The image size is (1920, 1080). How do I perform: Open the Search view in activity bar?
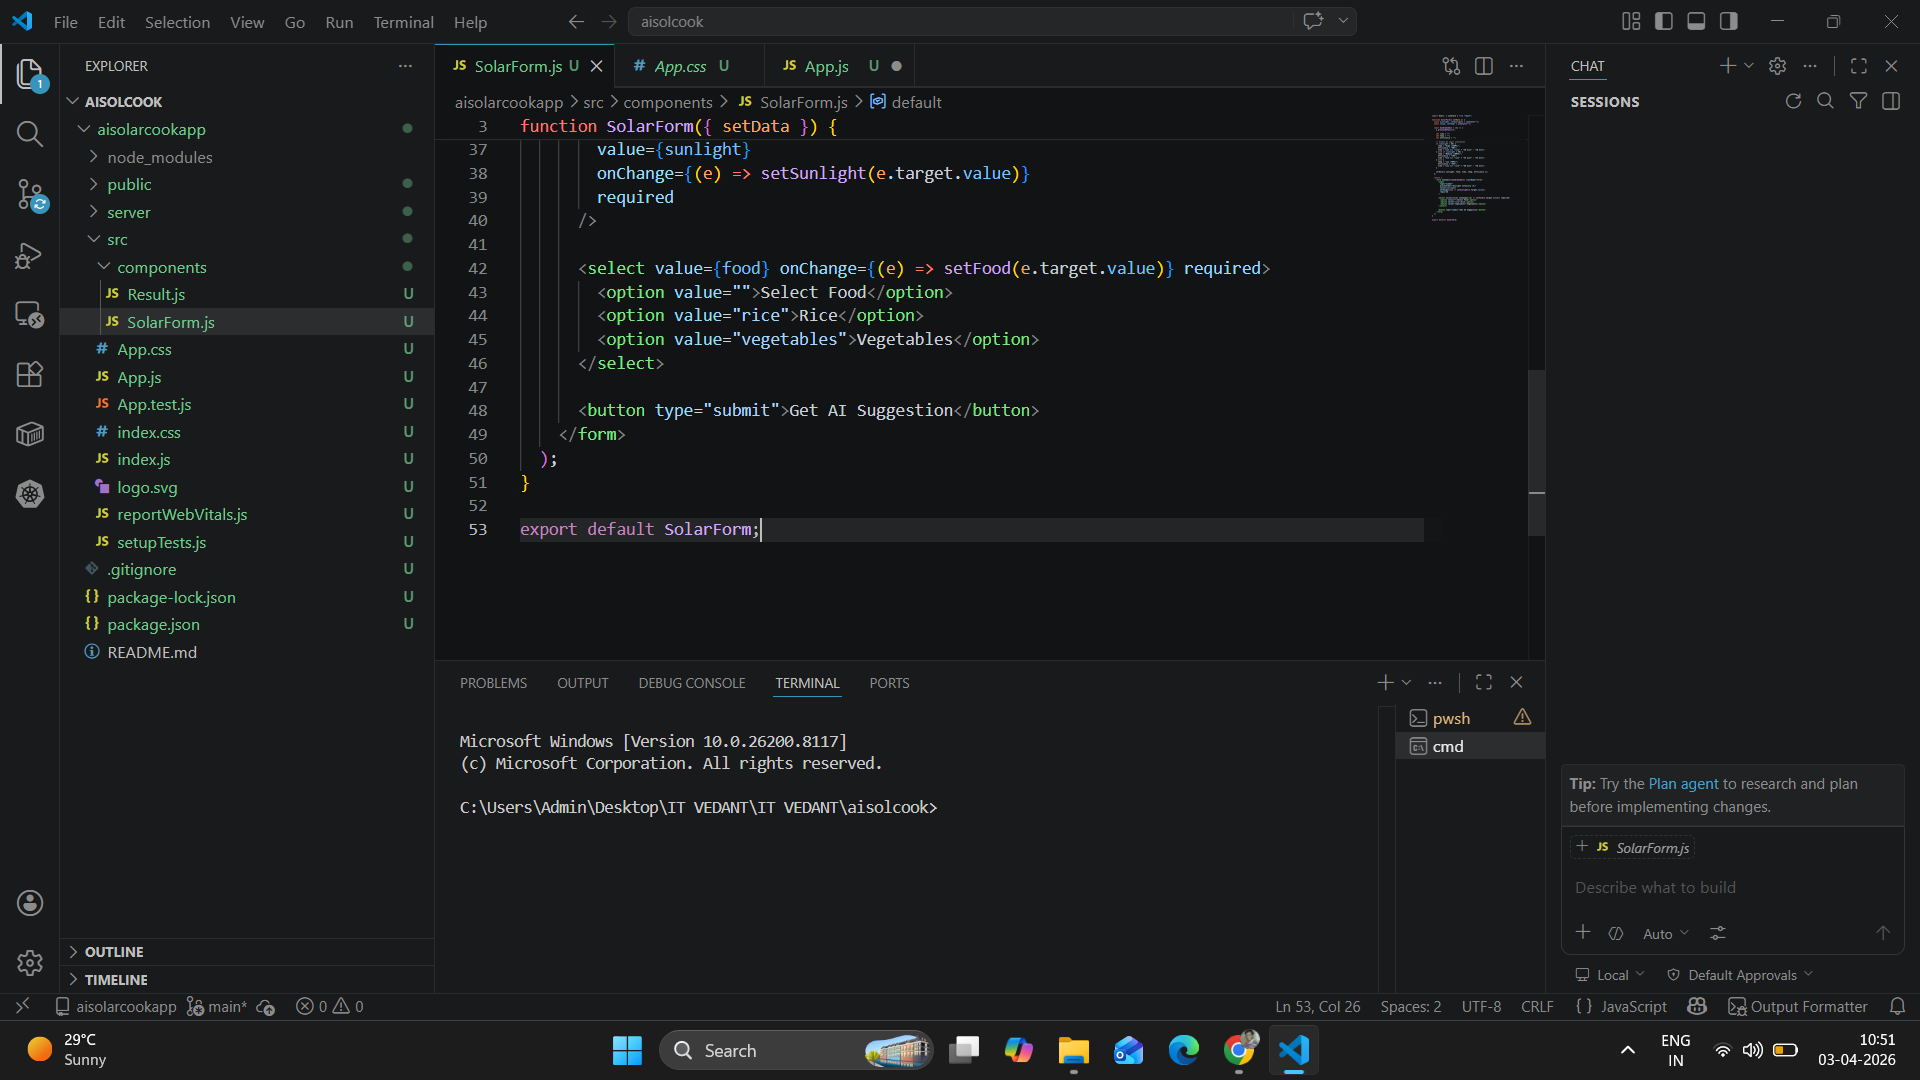(x=30, y=134)
